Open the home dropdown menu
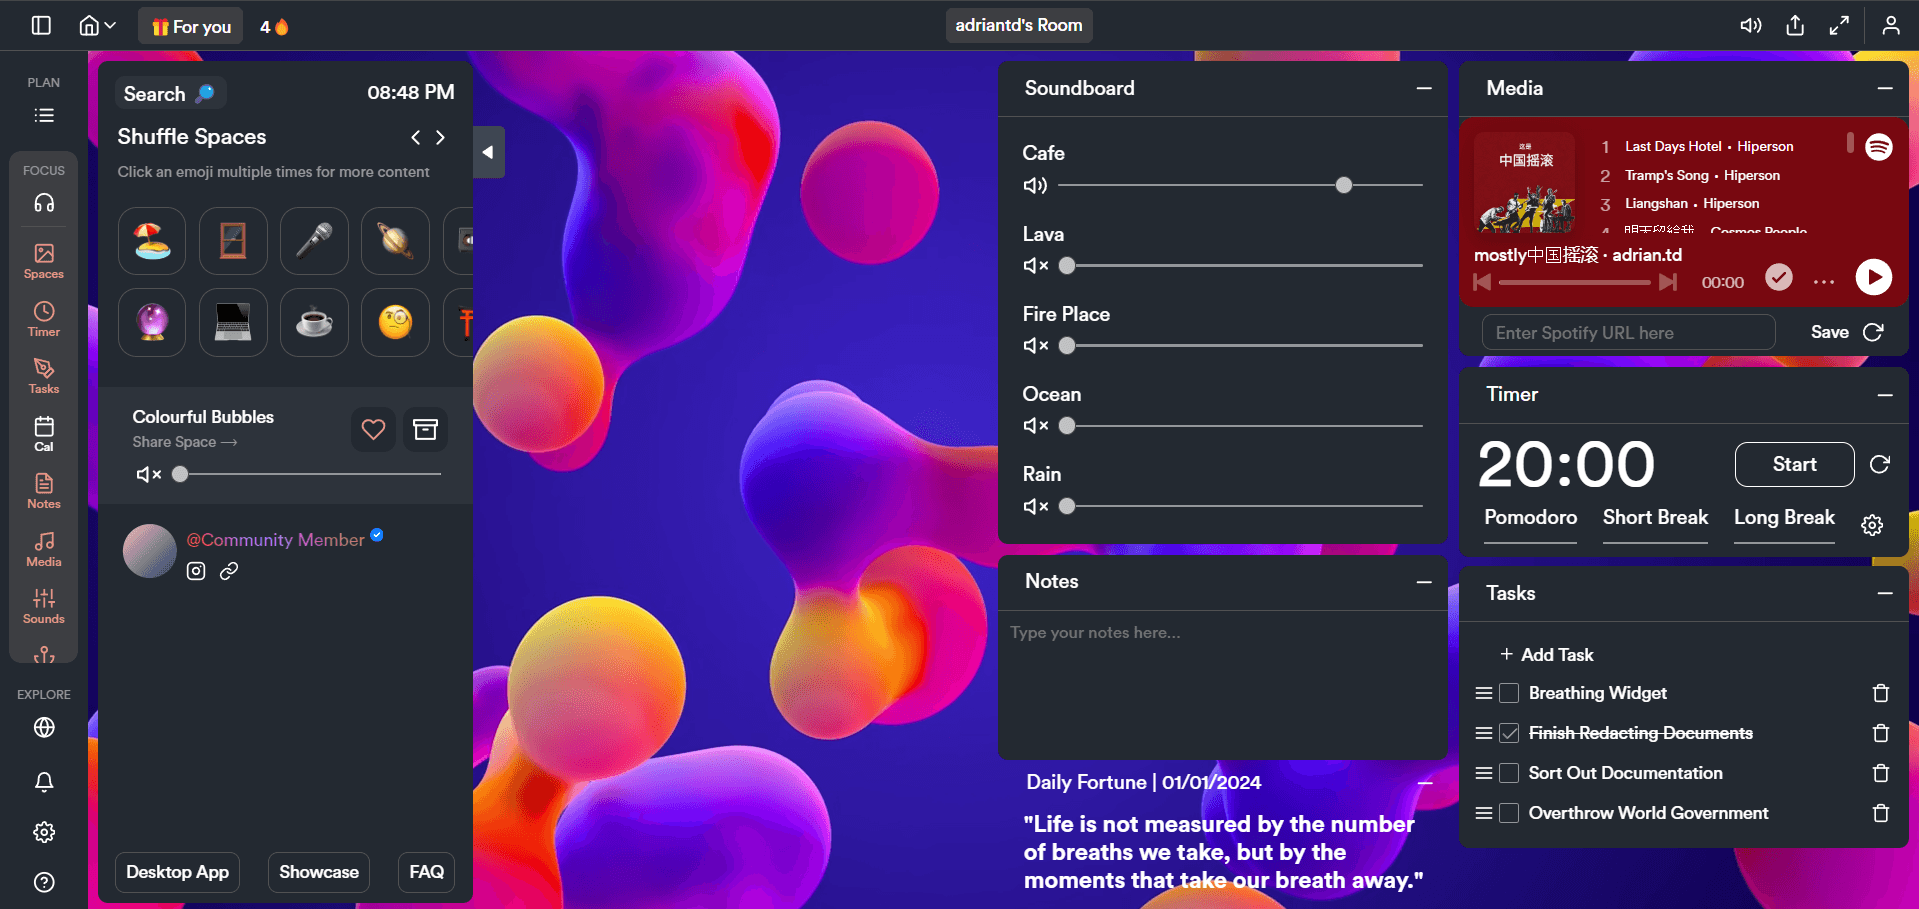 (x=97, y=26)
